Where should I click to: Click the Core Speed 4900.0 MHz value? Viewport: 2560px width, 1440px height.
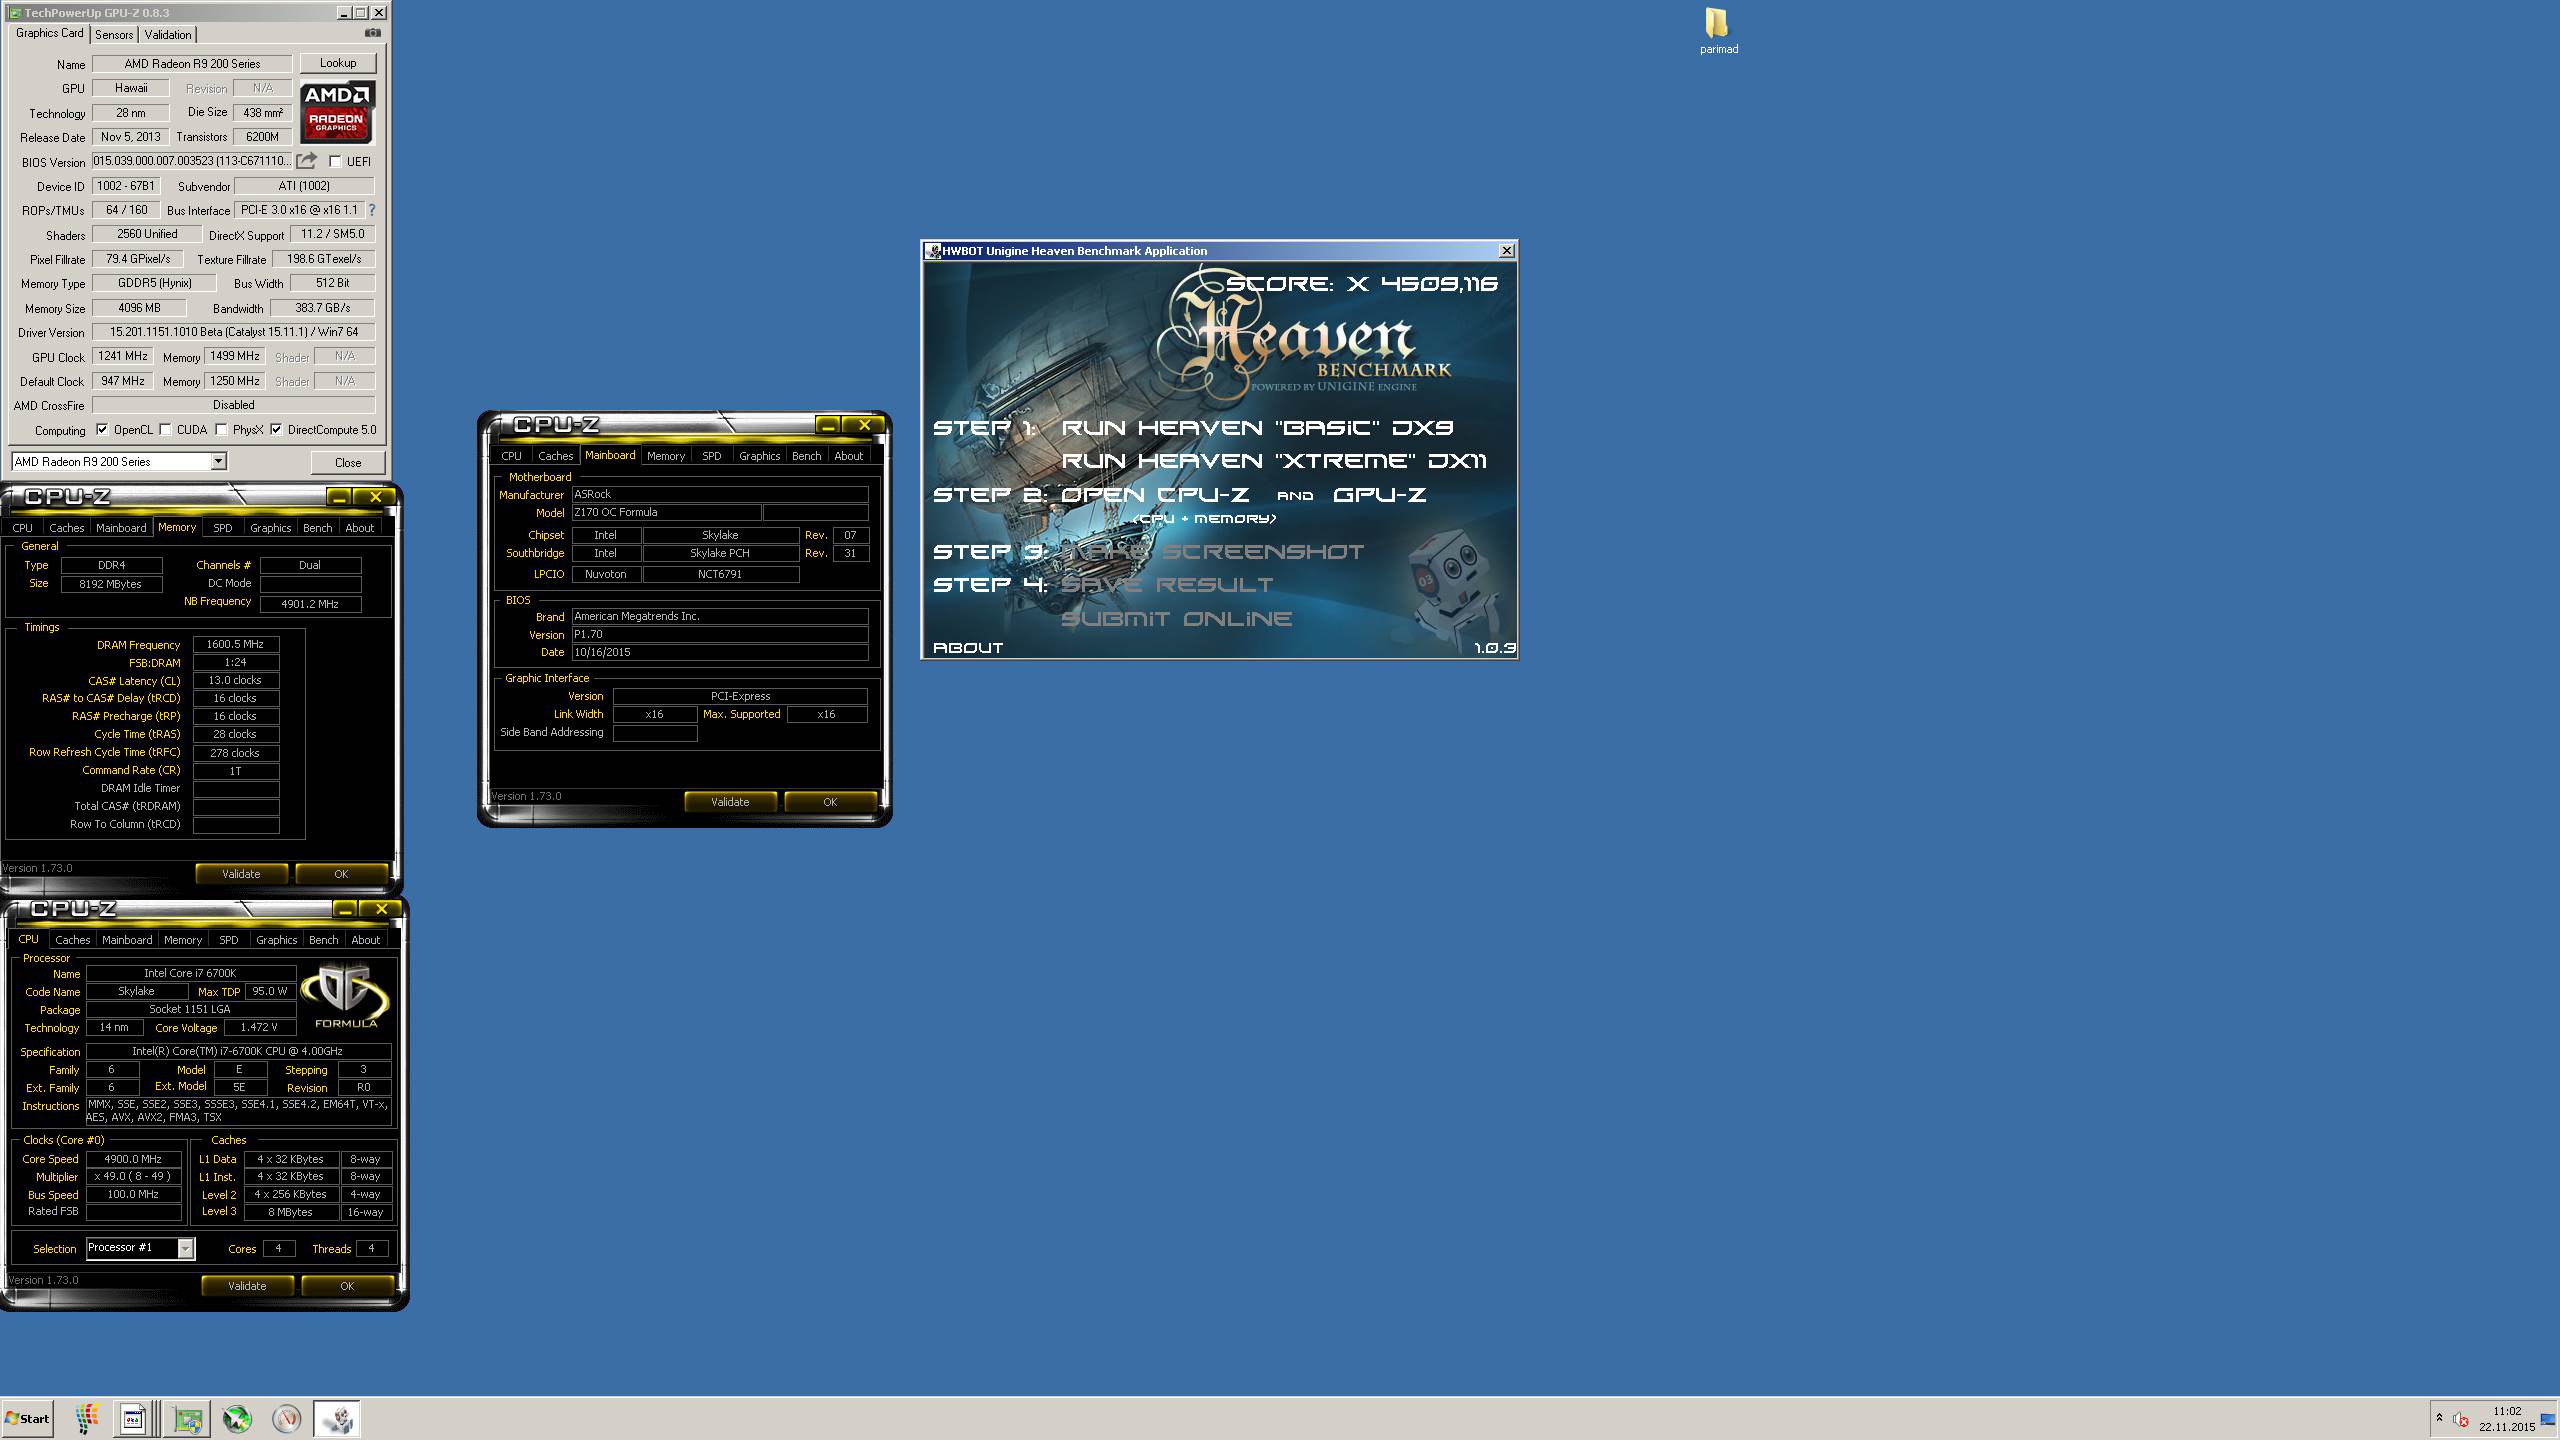[x=134, y=1160]
